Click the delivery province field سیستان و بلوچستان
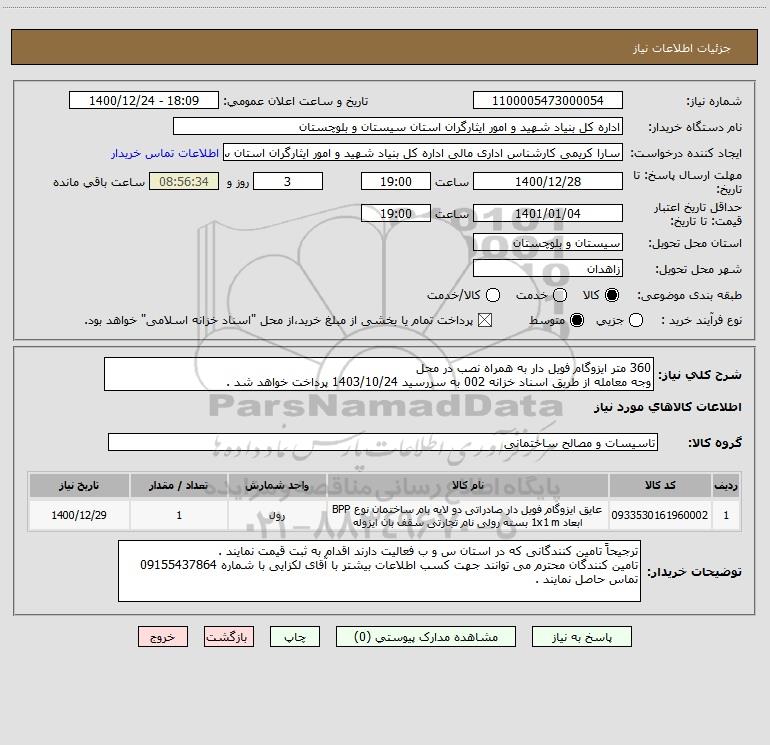770x745 pixels. 548,243
